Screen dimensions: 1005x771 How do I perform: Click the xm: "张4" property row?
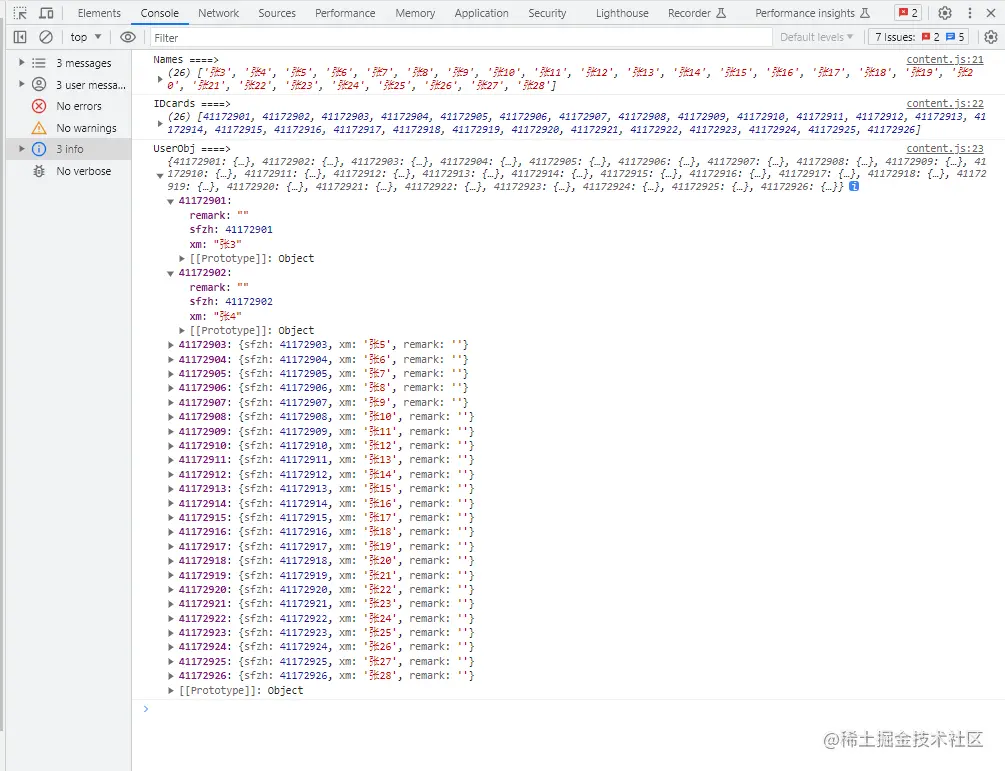[215, 316]
